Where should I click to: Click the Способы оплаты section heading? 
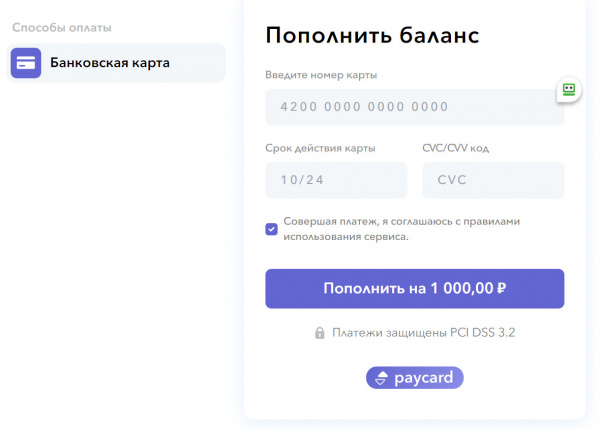pos(62,27)
